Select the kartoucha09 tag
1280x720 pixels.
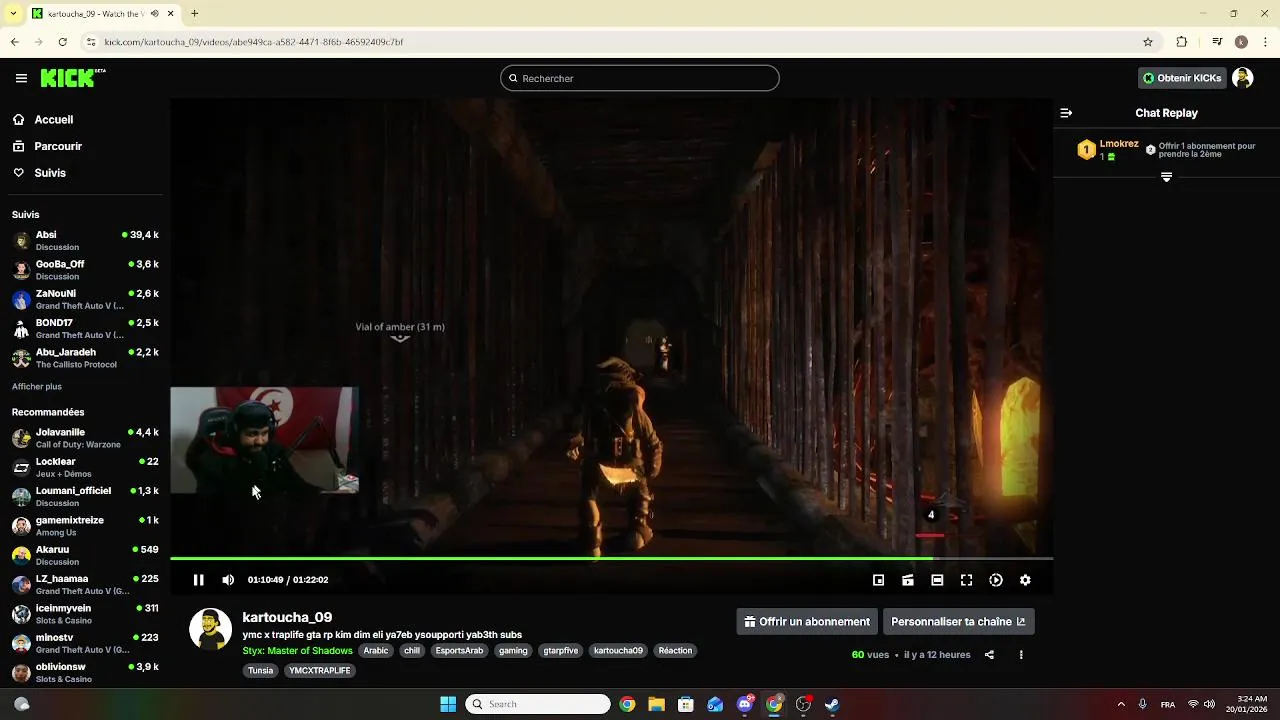pyautogui.click(x=618, y=650)
